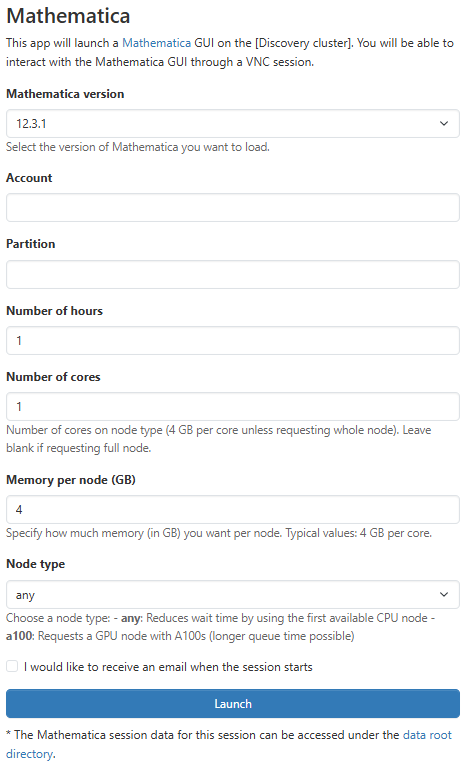This screenshot has height=761, width=462.
Task: Click the Memory per node (GB) field
Action: pos(232,509)
